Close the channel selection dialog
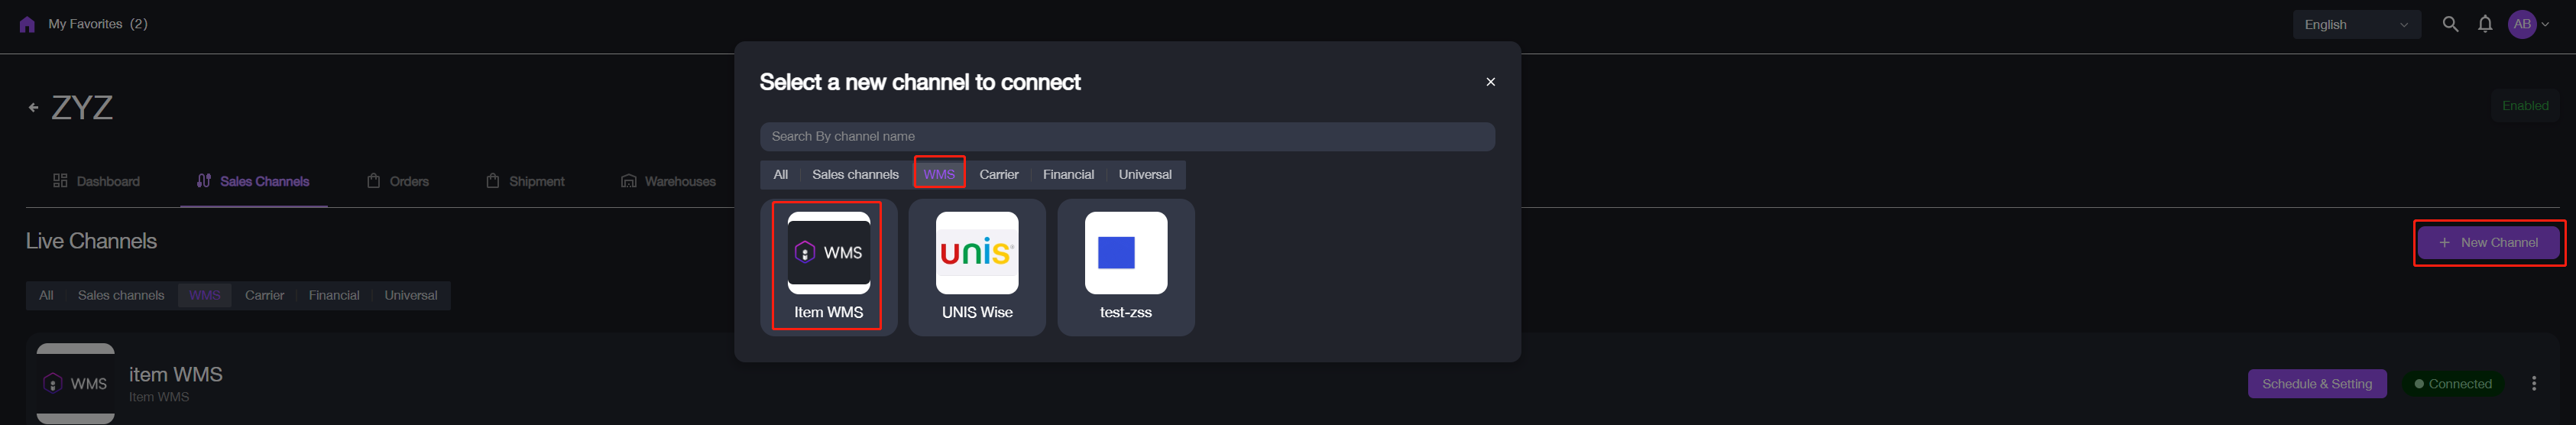The image size is (2576, 425). (1490, 82)
